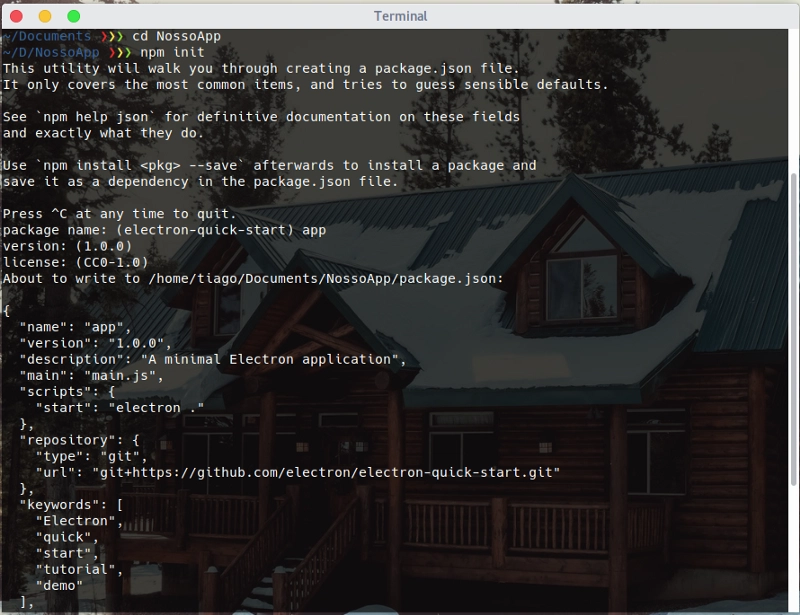Click line 'It only covers the most common items'

pos(306,85)
